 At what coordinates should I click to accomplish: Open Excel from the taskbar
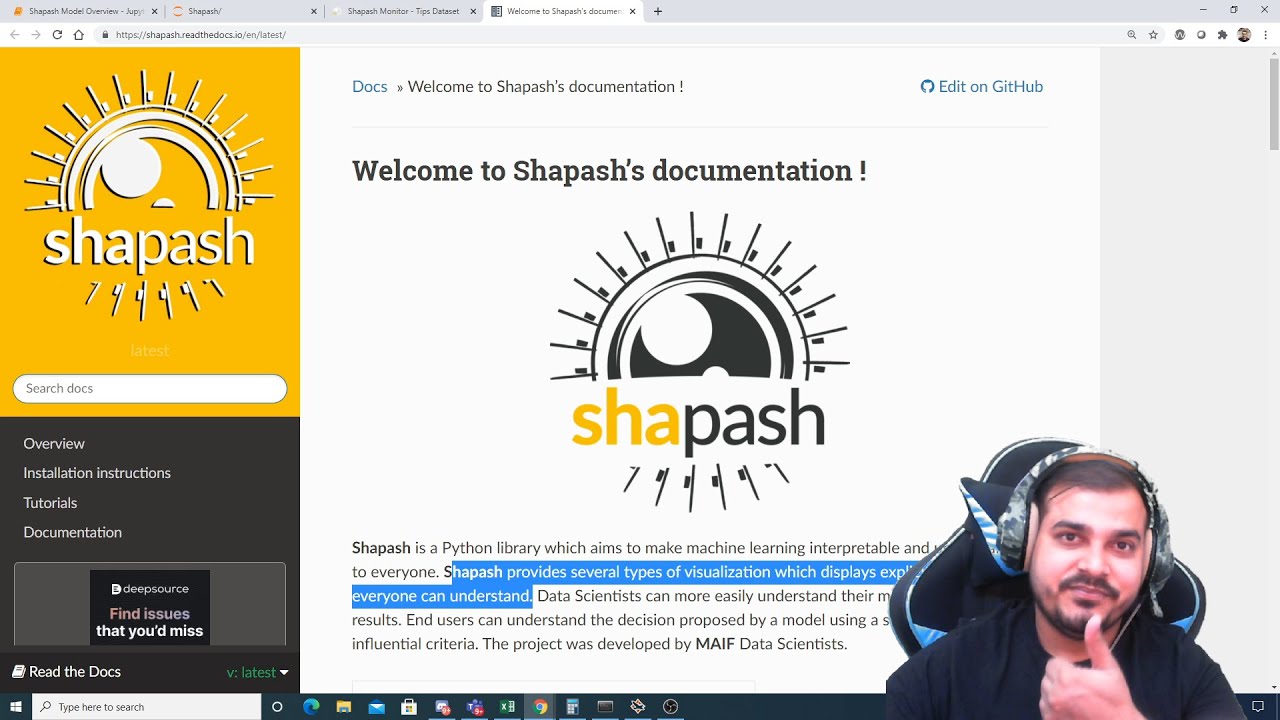tap(507, 707)
